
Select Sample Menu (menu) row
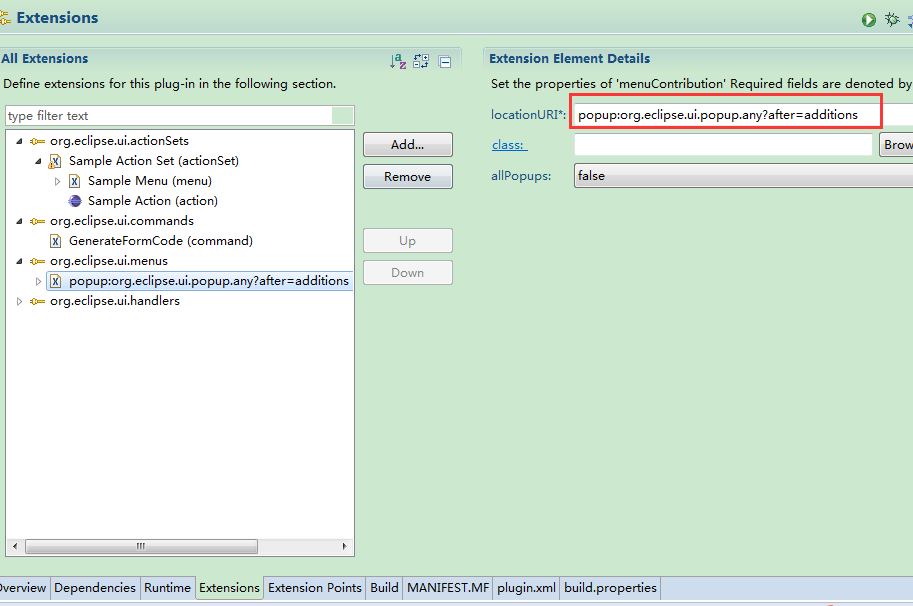click(x=150, y=181)
